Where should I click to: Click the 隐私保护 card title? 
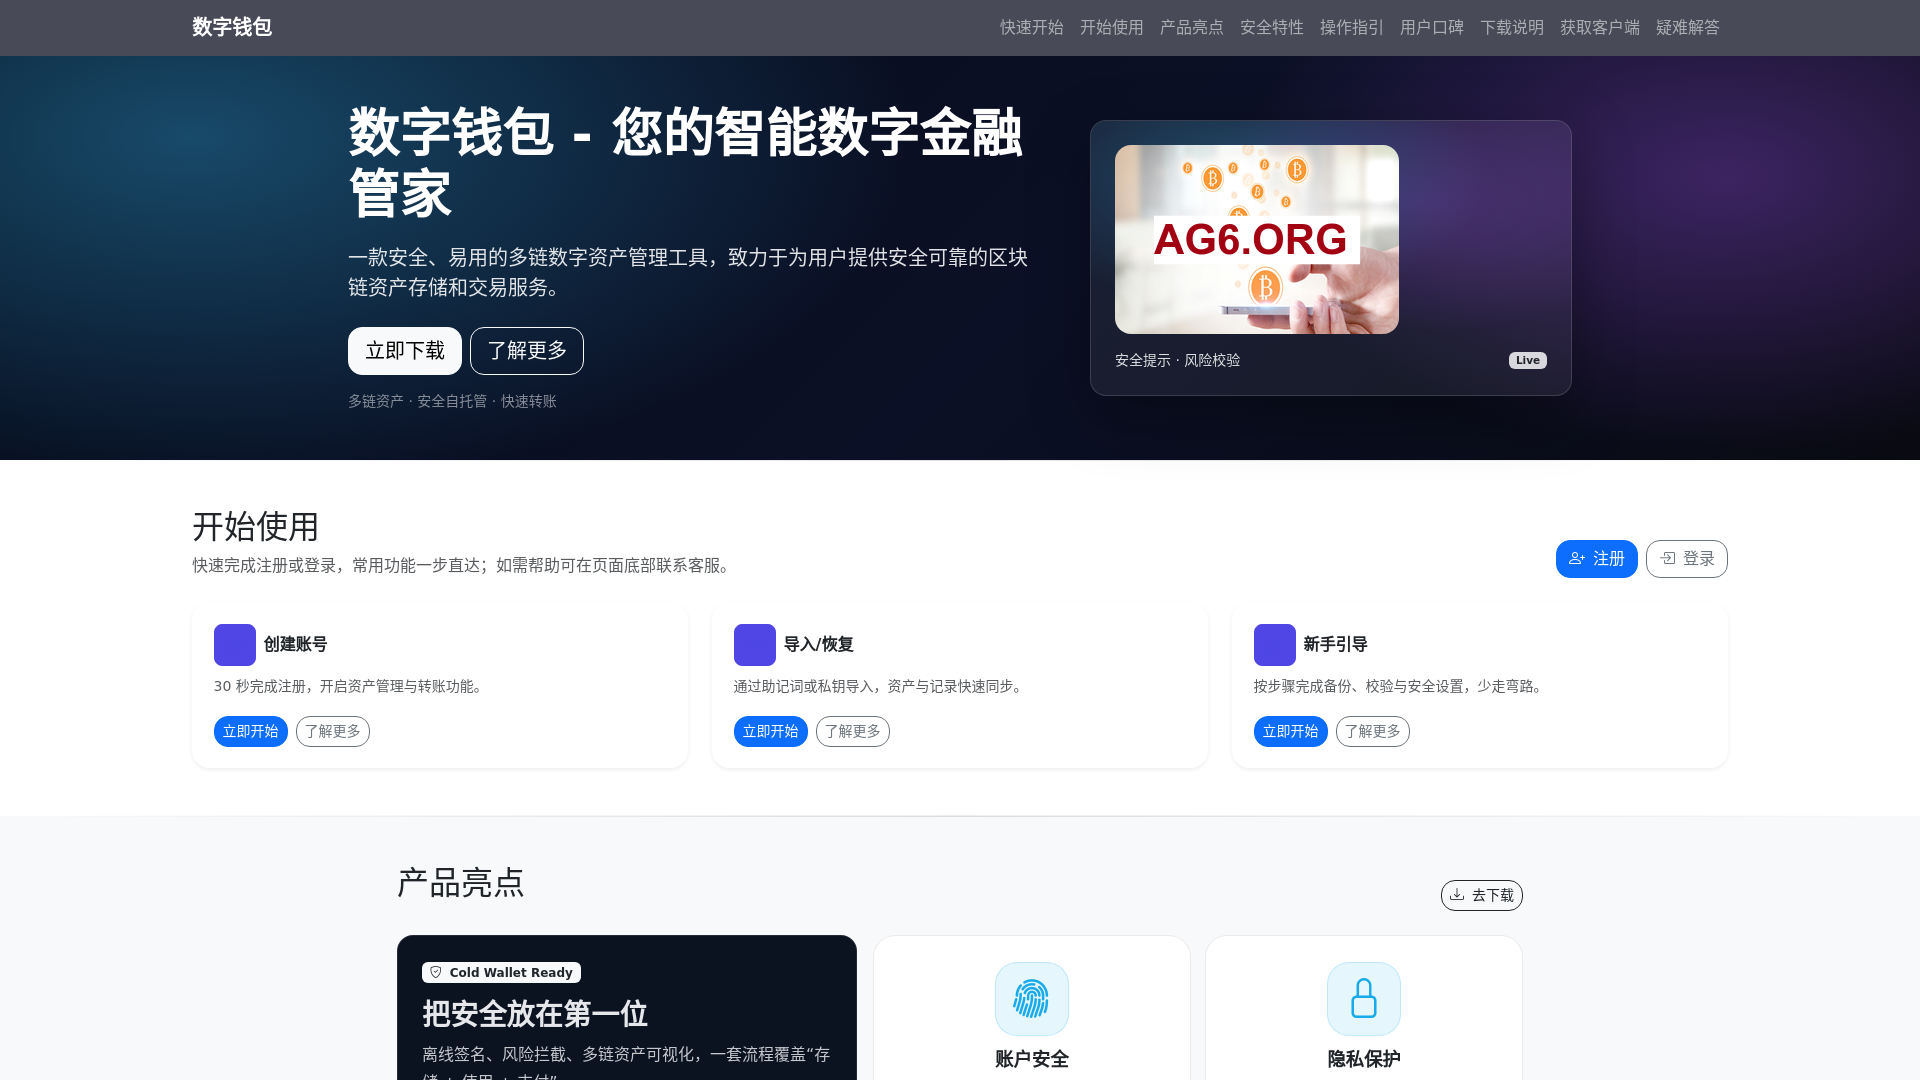click(x=1364, y=1059)
